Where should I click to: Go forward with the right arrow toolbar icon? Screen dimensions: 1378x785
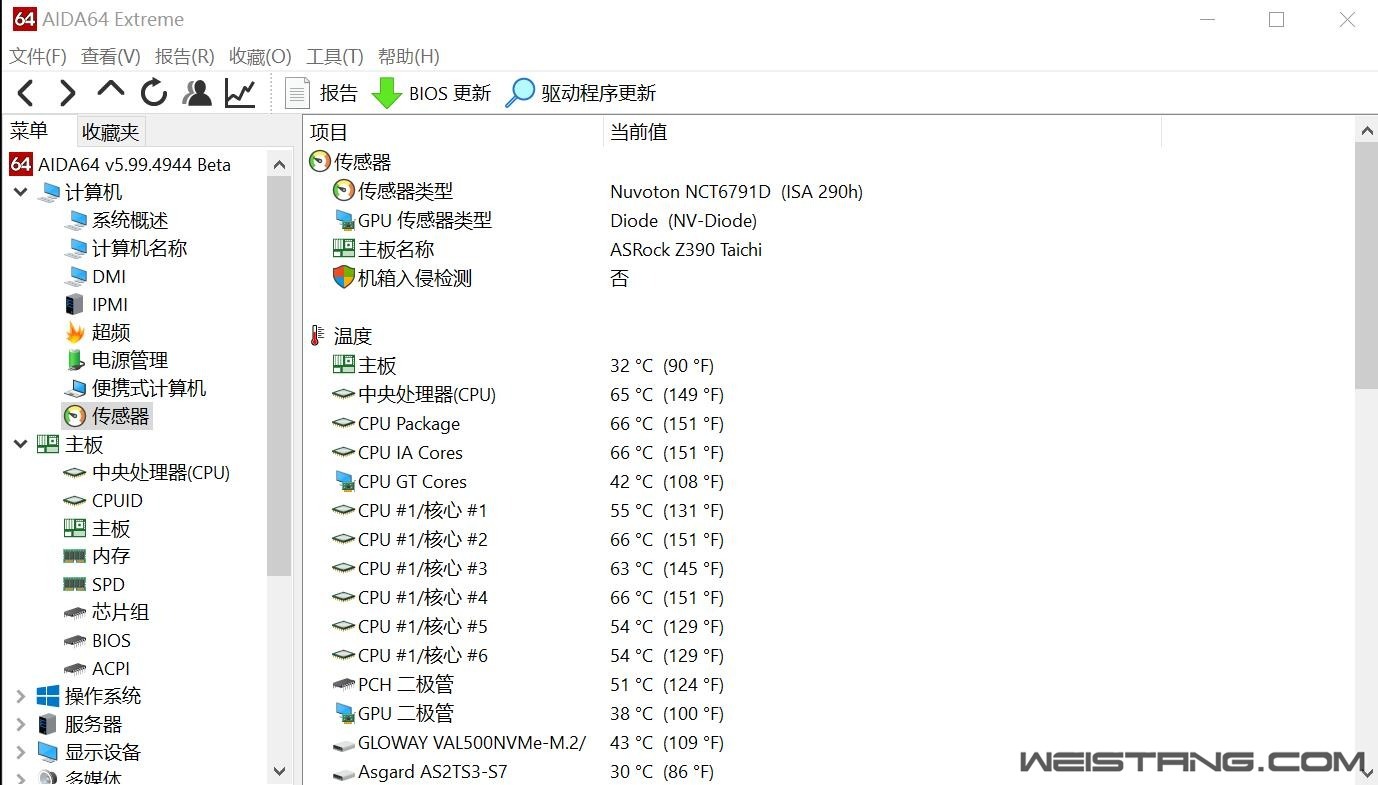tap(68, 93)
